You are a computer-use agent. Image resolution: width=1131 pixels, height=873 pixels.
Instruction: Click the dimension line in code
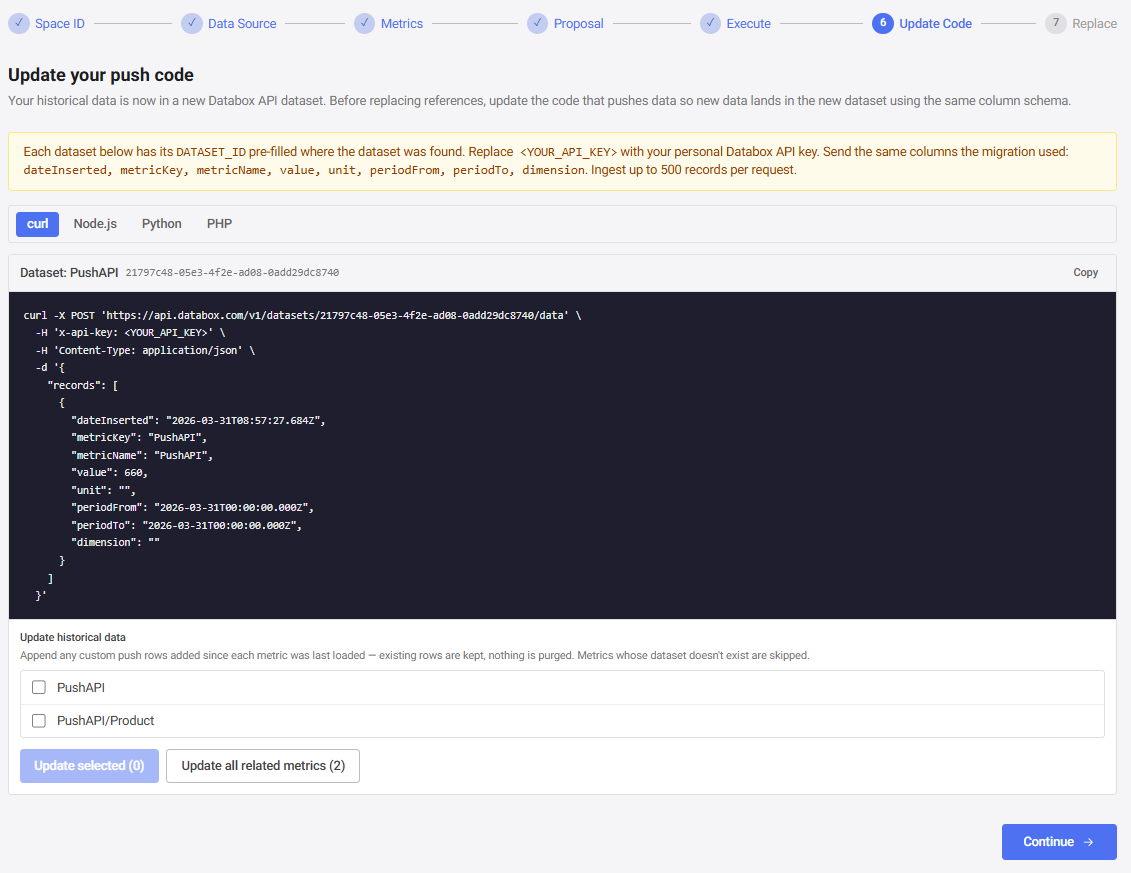tap(115, 543)
